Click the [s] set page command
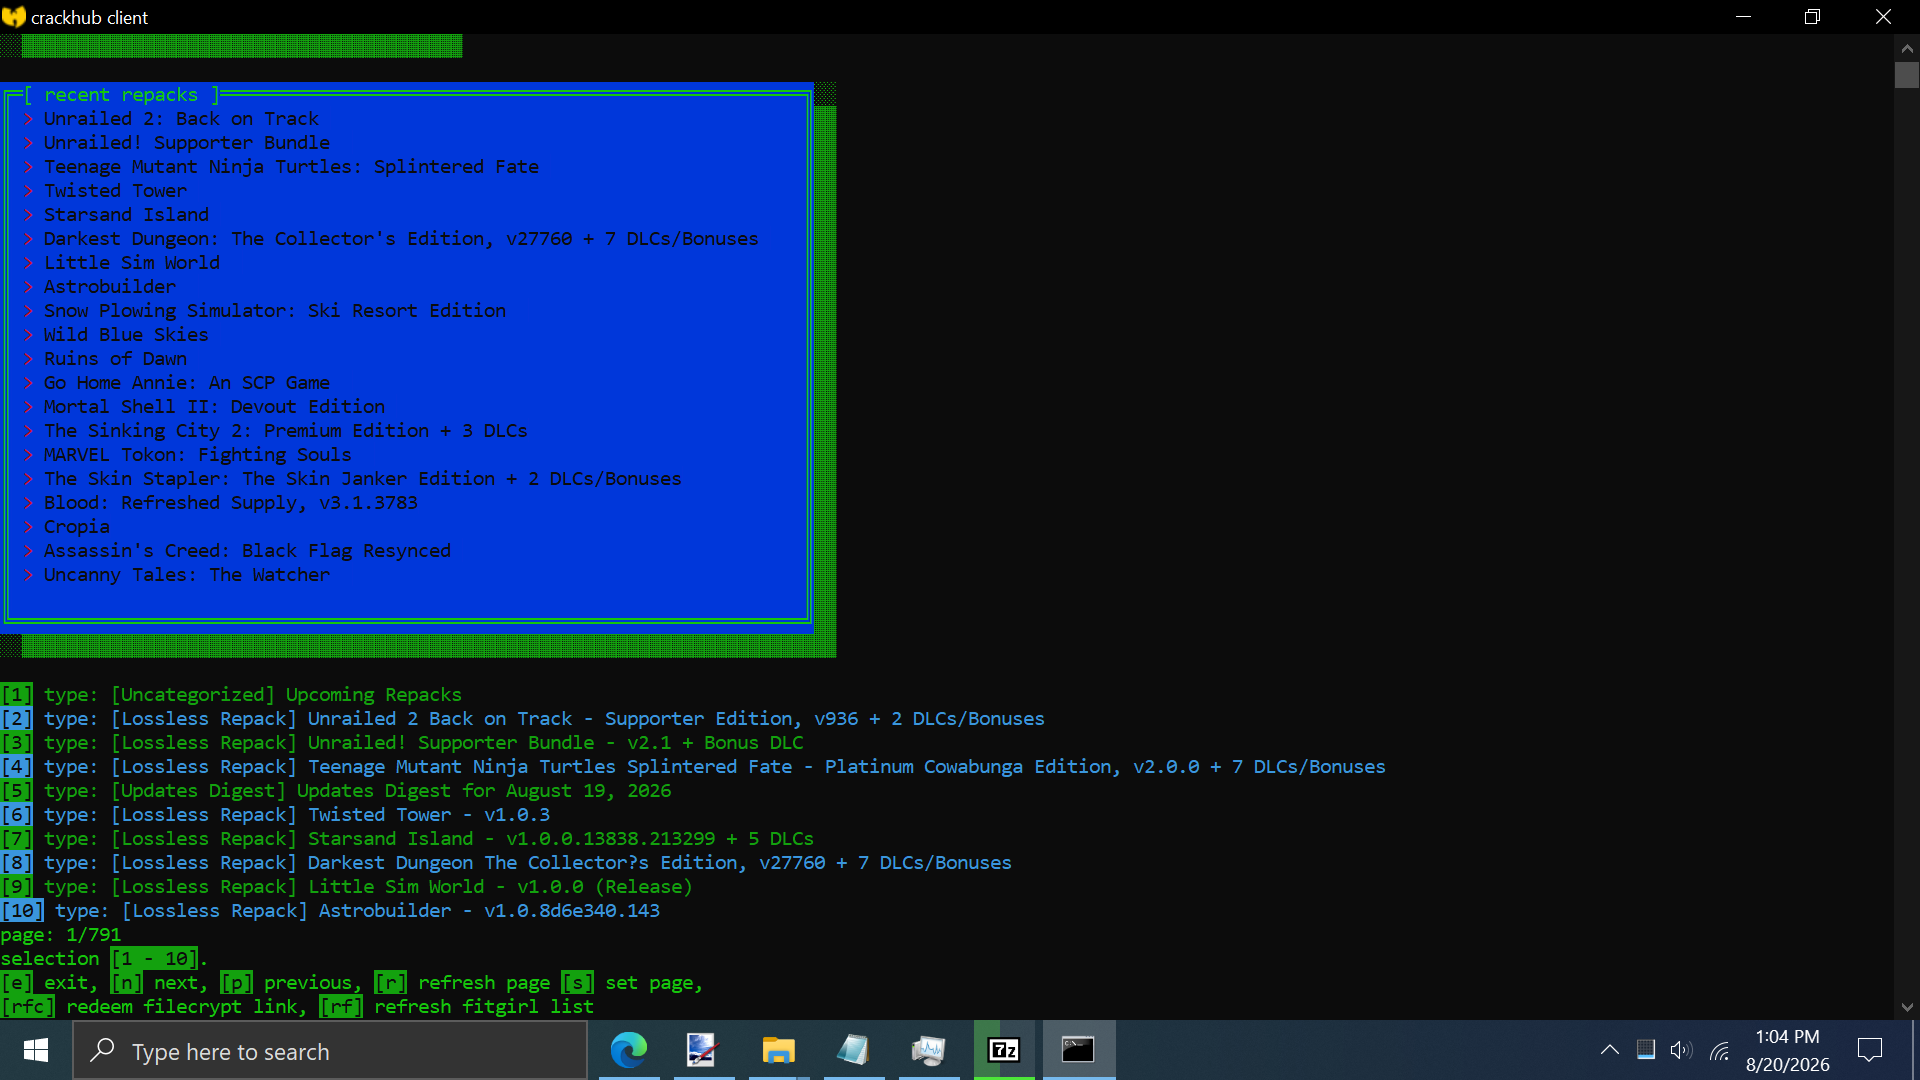Viewport: 1920px width, 1080px height. [x=632, y=983]
